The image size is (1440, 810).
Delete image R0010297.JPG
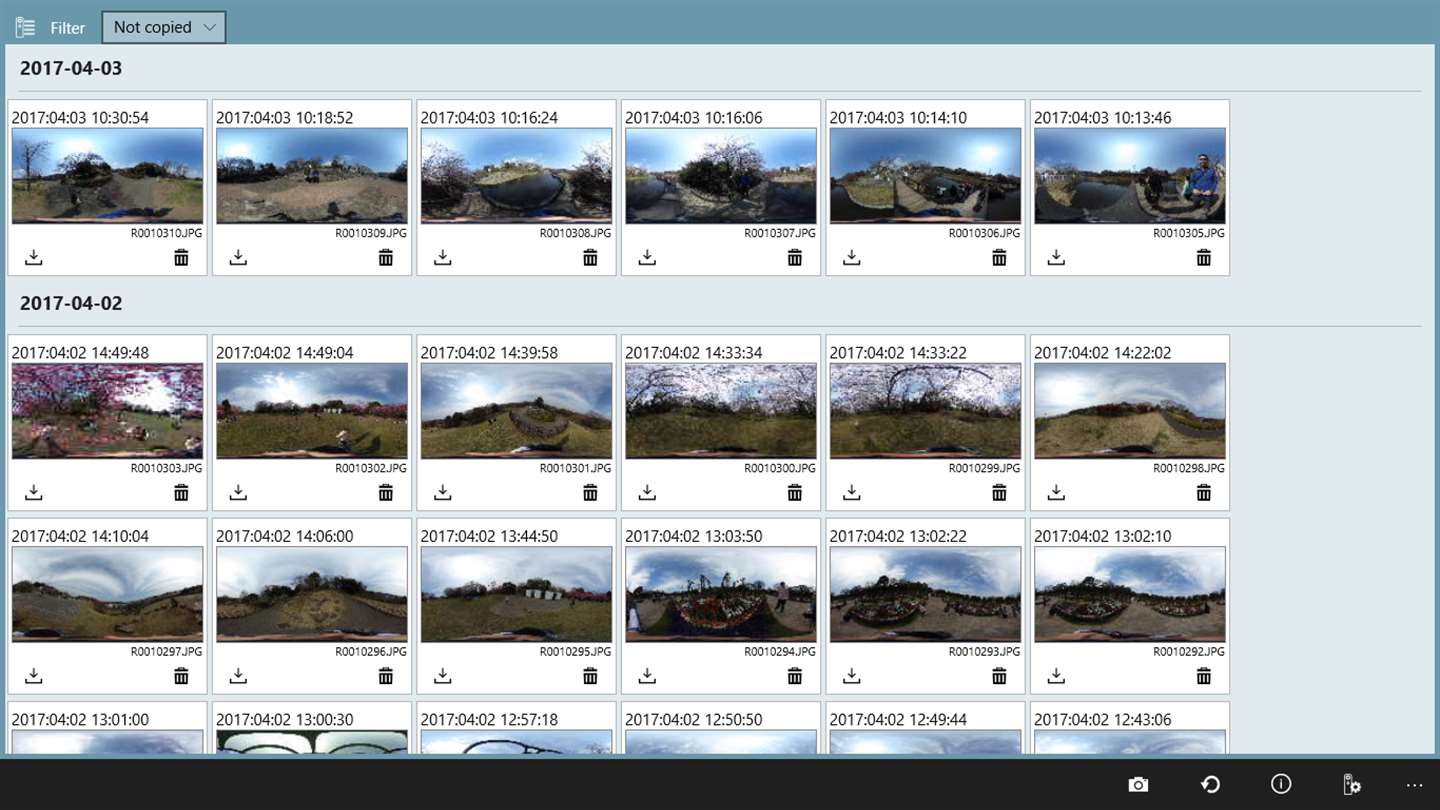pyautogui.click(x=181, y=676)
